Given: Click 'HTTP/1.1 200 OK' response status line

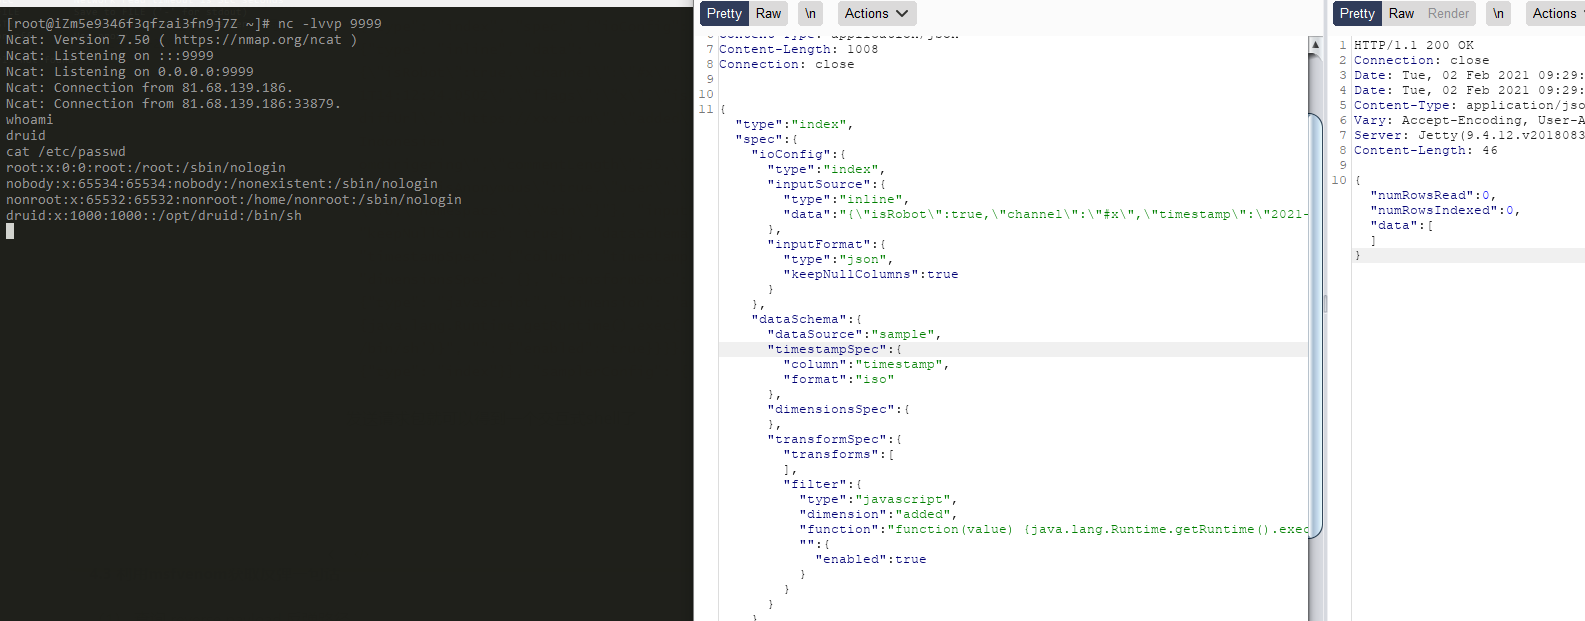Looking at the screenshot, I should [x=1413, y=45].
